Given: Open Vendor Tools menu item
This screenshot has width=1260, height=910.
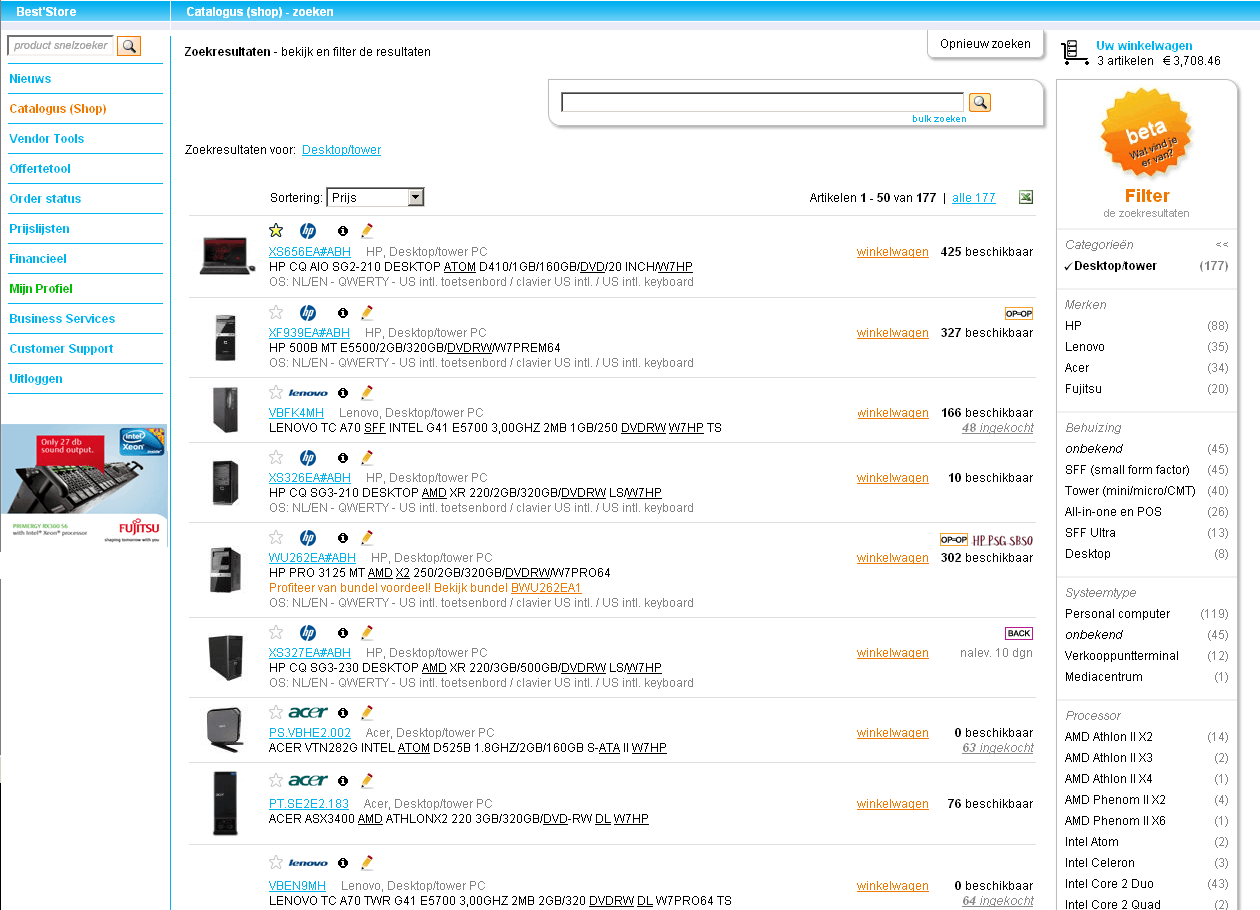Looking at the screenshot, I should (47, 139).
